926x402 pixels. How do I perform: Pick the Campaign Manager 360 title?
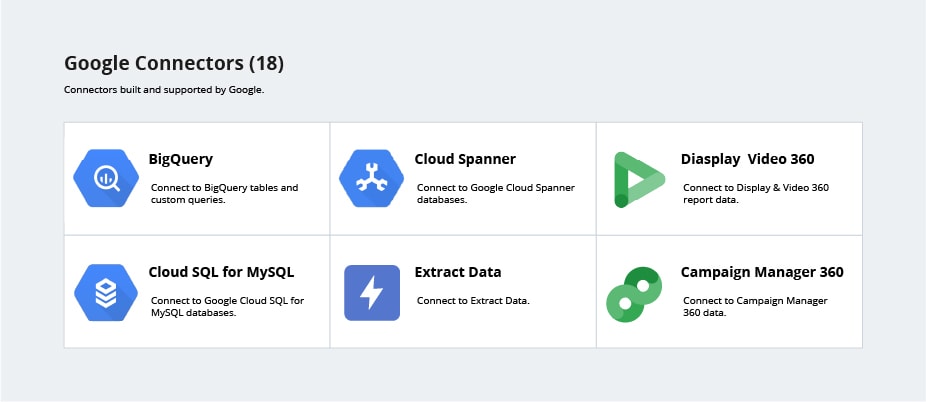point(762,272)
